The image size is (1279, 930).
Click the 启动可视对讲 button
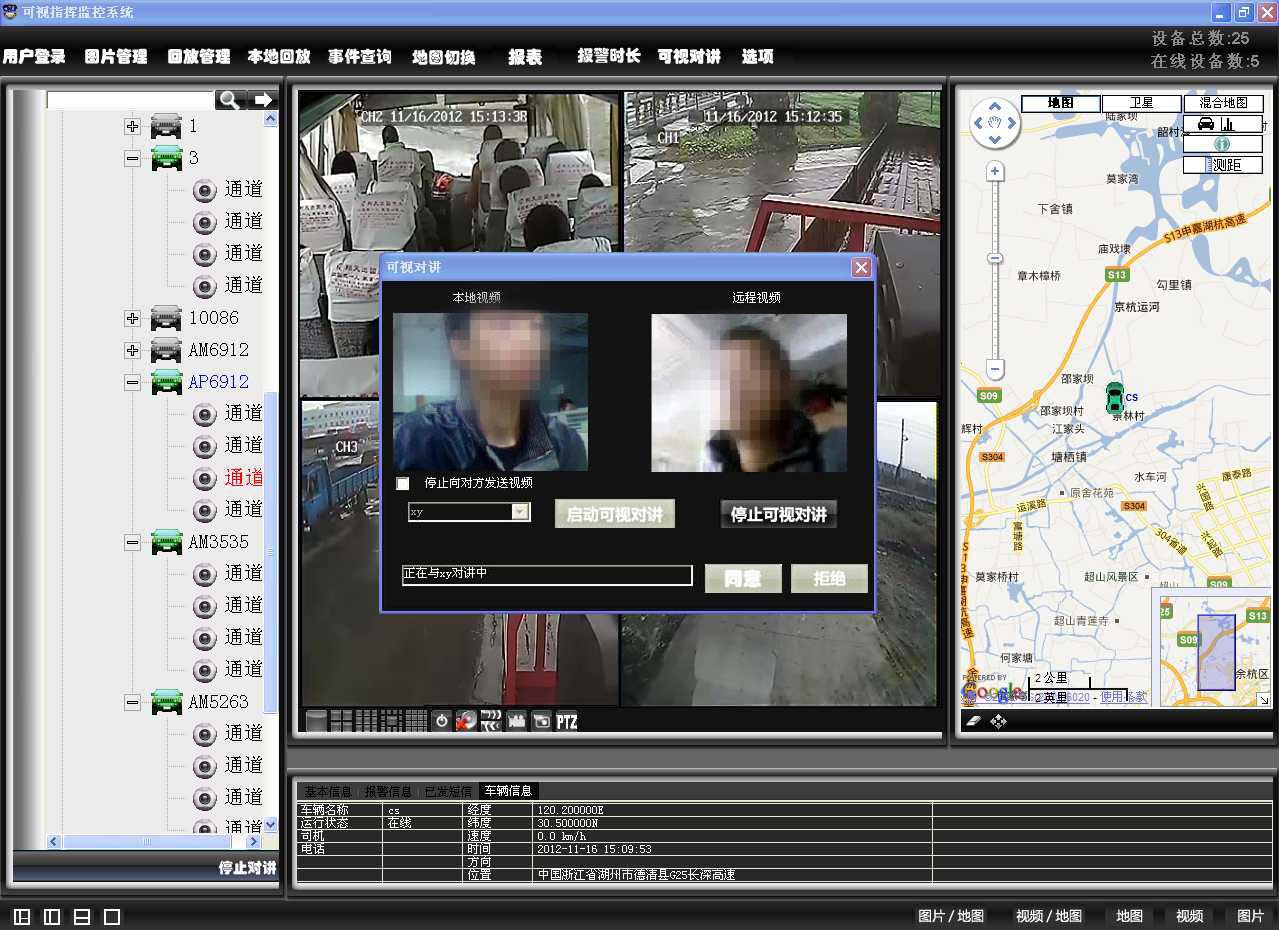615,514
